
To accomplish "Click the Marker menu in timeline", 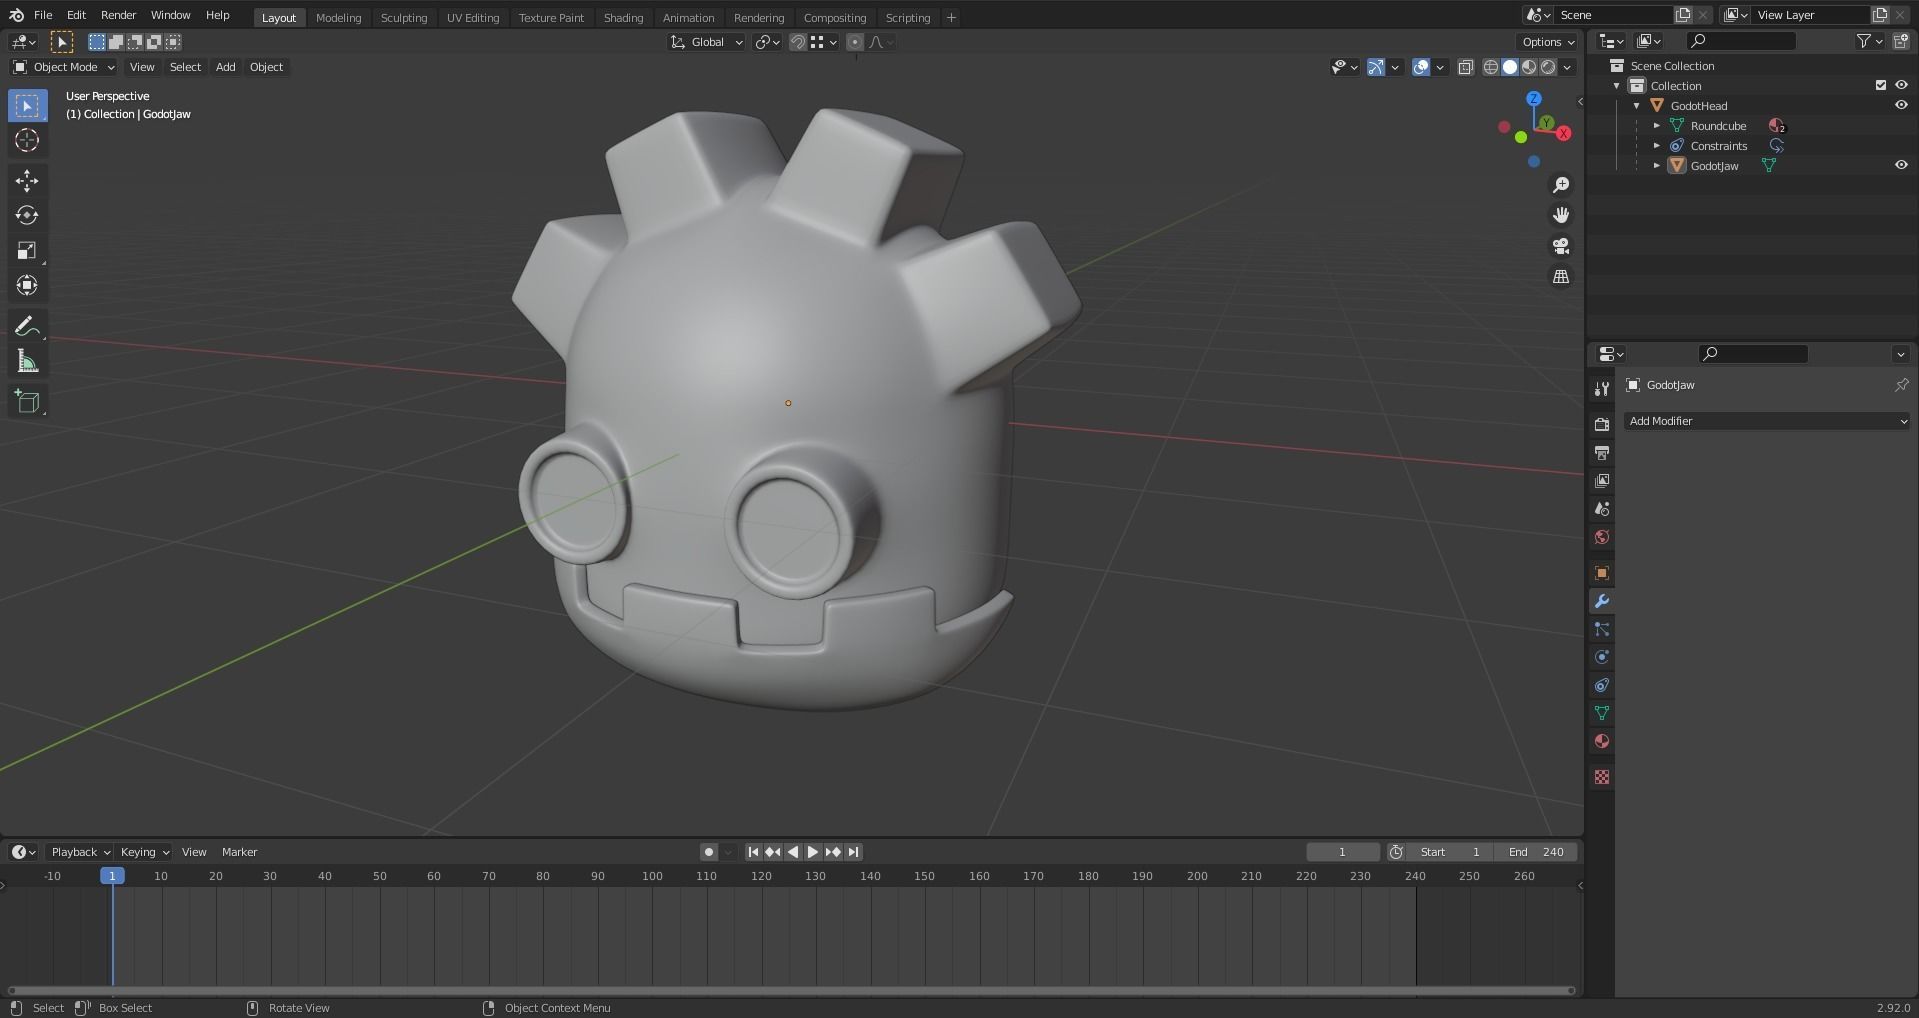I will pyautogui.click(x=239, y=852).
